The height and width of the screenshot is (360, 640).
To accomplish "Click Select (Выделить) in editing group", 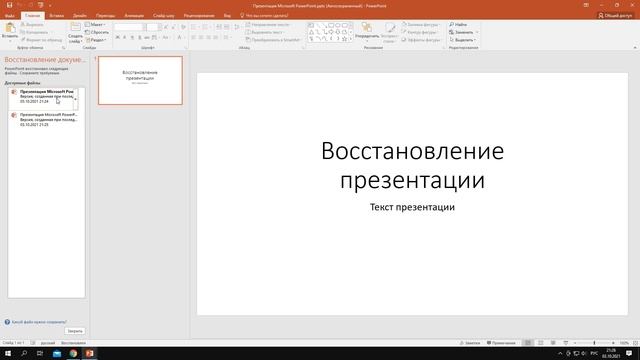I will coord(462,40).
